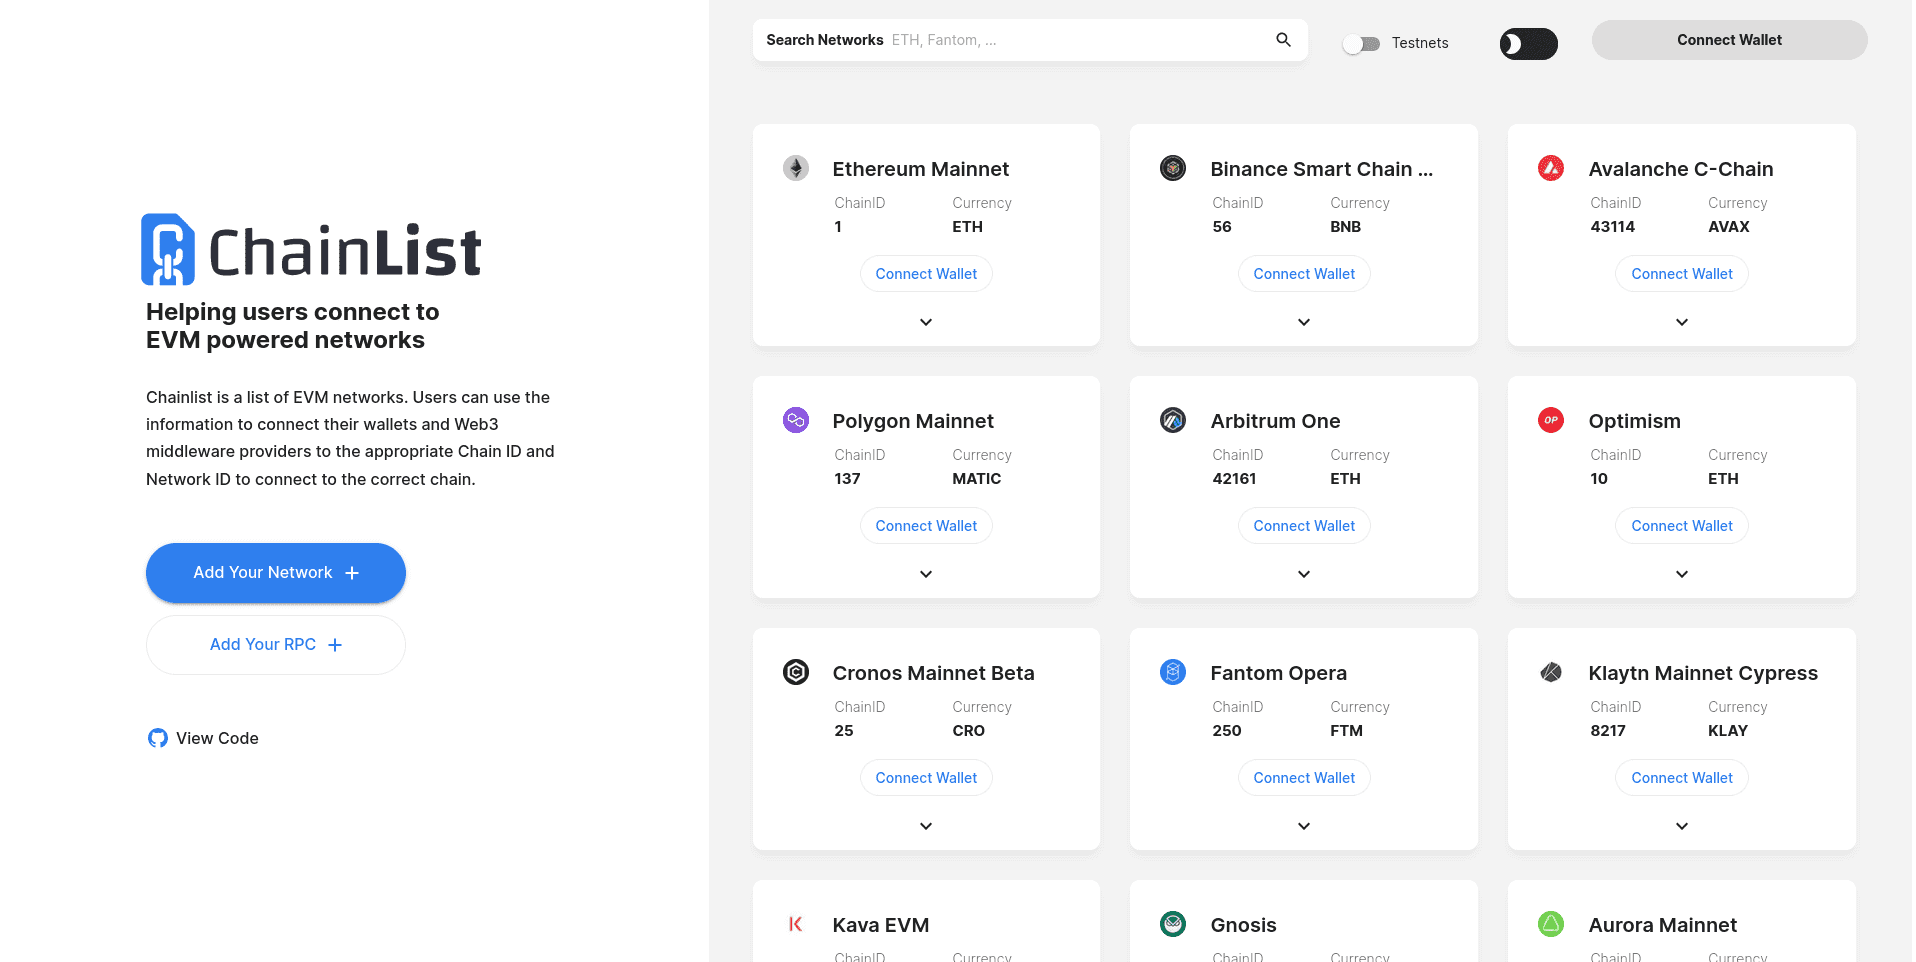Viewport: 1916px width, 962px height.
Task: Click the FTM currency value
Action: [1347, 731]
